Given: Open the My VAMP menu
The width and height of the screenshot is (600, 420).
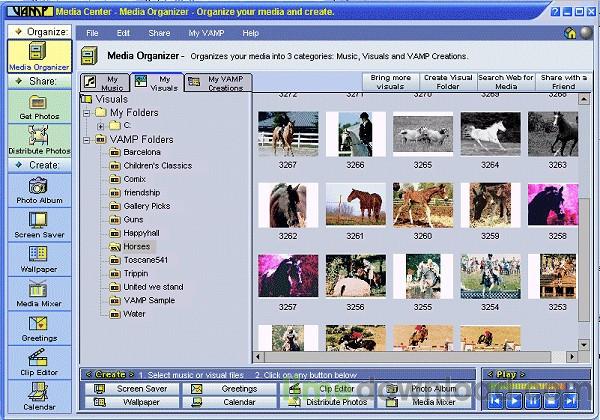Looking at the screenshot, I should tap(205, 33).
